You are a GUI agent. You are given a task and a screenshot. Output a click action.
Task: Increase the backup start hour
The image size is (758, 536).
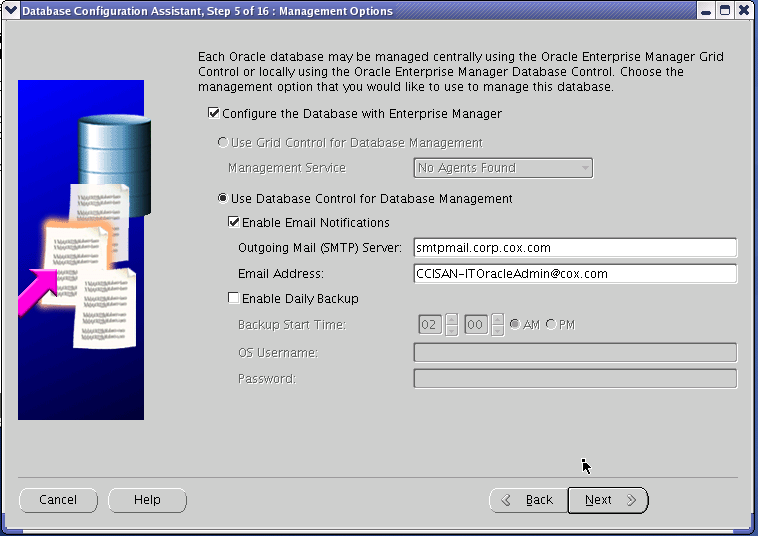coord(452,319)
